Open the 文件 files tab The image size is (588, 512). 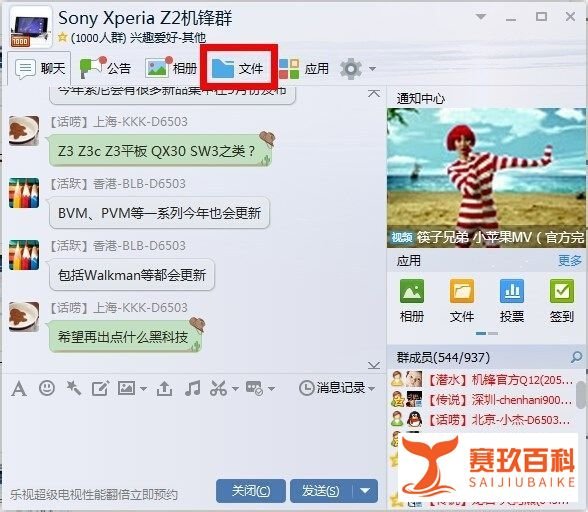point(238,68)
